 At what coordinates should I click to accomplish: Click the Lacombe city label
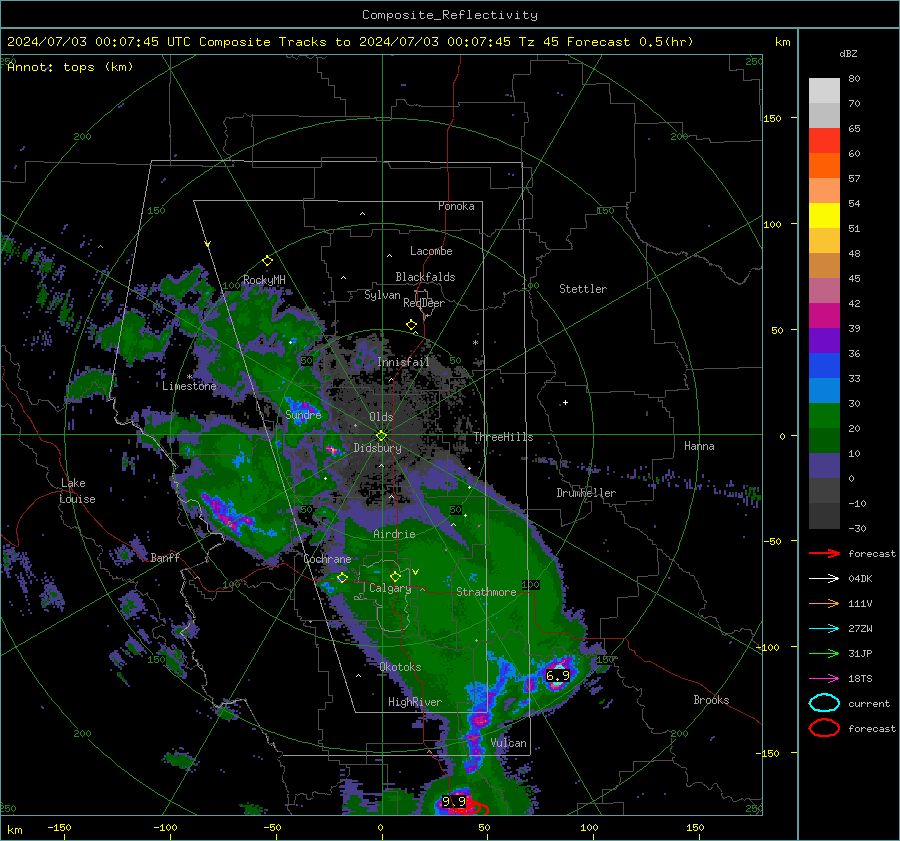point(431,251)
